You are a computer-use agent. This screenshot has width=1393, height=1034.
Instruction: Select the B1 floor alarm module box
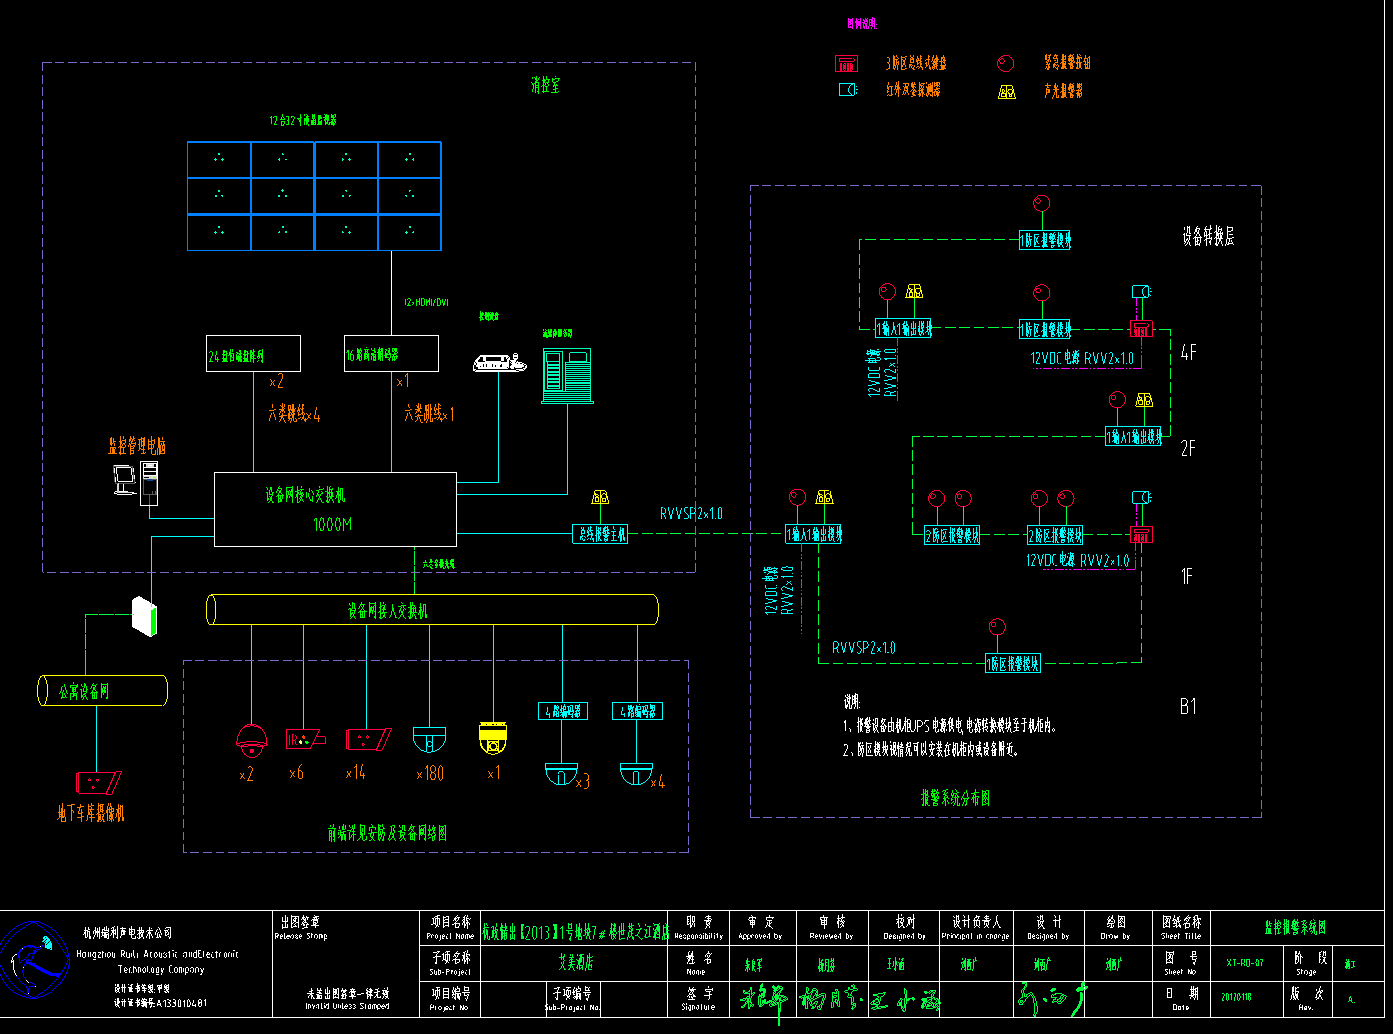[1012, 664]
